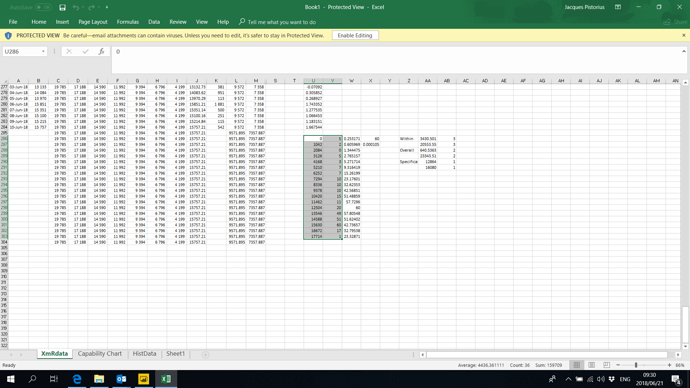Click the Enable Editing button
This screenshot has height=388, width=690.
click(355, 35)
